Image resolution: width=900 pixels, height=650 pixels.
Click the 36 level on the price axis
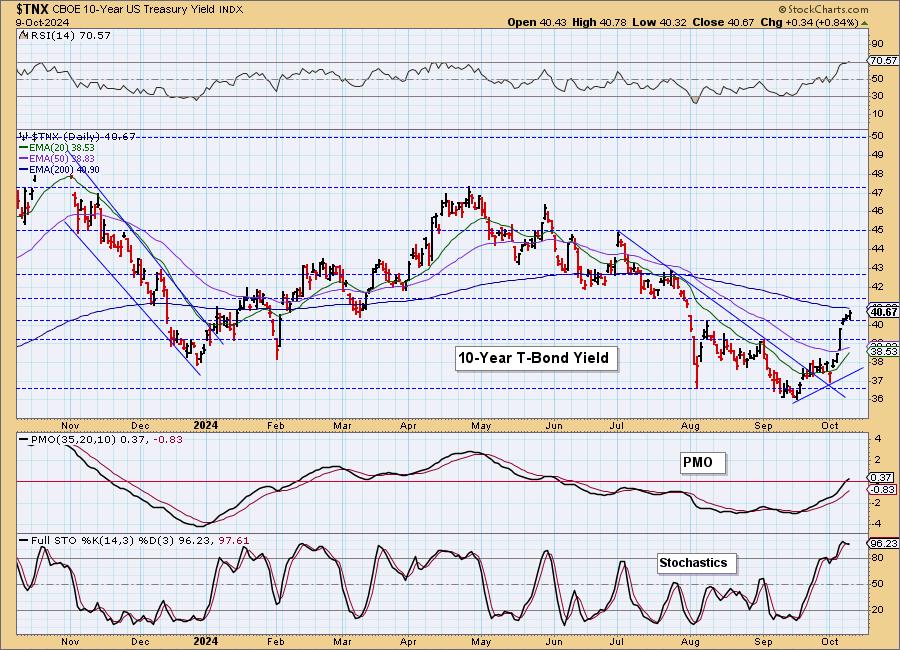pos(878,398)
